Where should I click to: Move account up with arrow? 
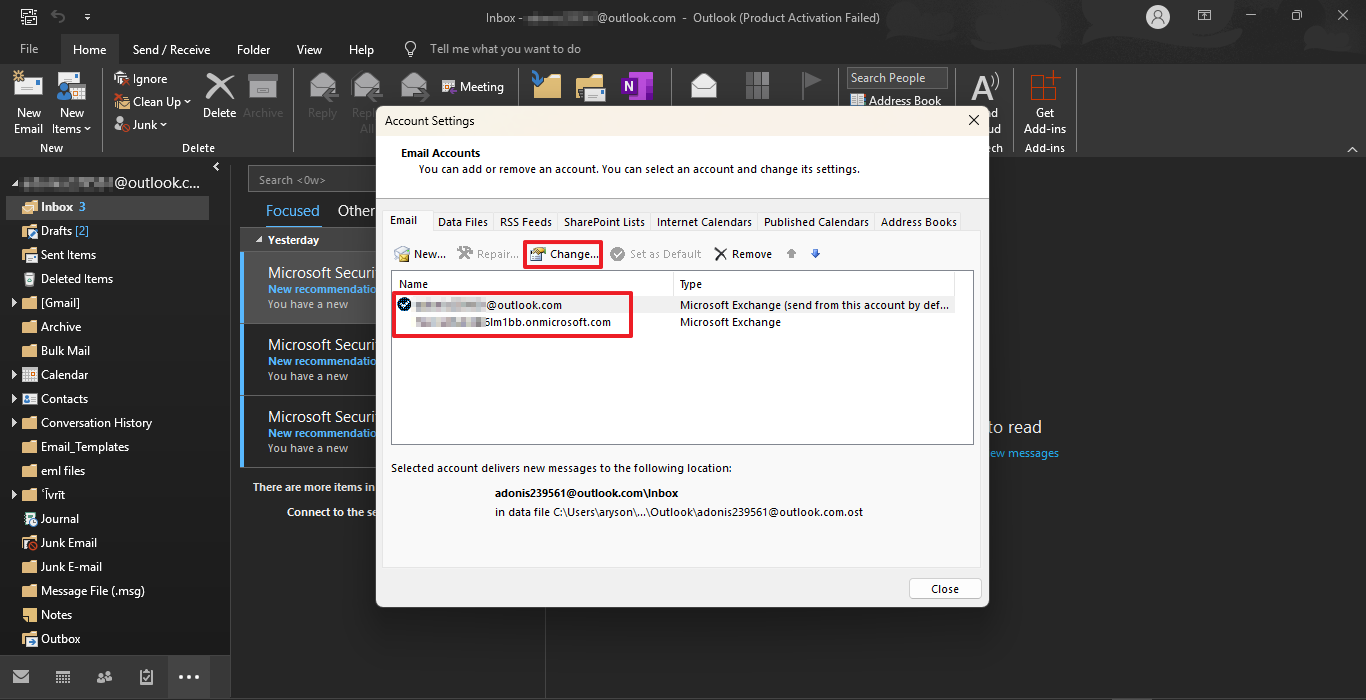click(791, 254)
